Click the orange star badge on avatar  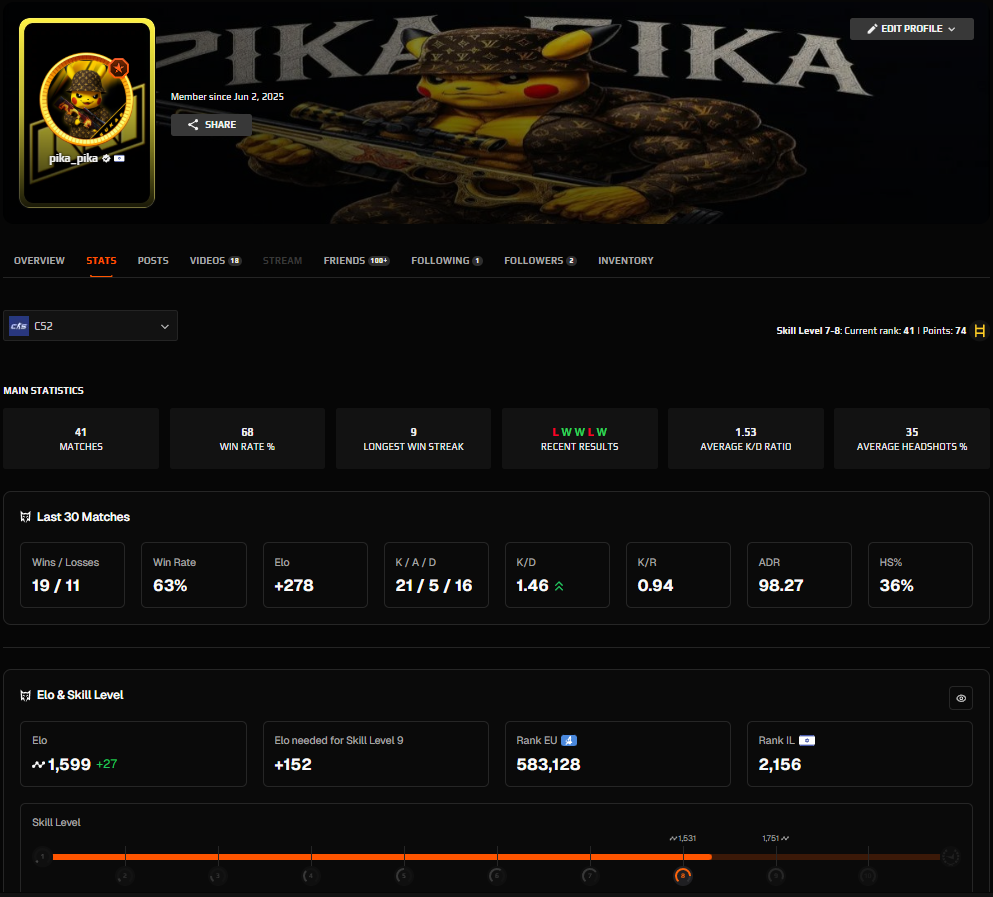[x=118, y=68]
